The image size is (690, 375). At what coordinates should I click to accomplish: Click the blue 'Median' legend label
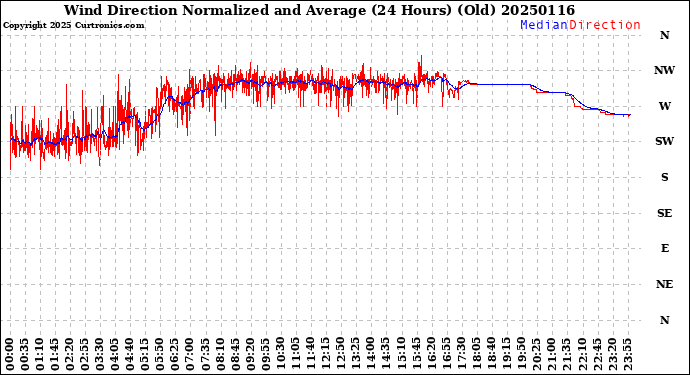[544, 25]
